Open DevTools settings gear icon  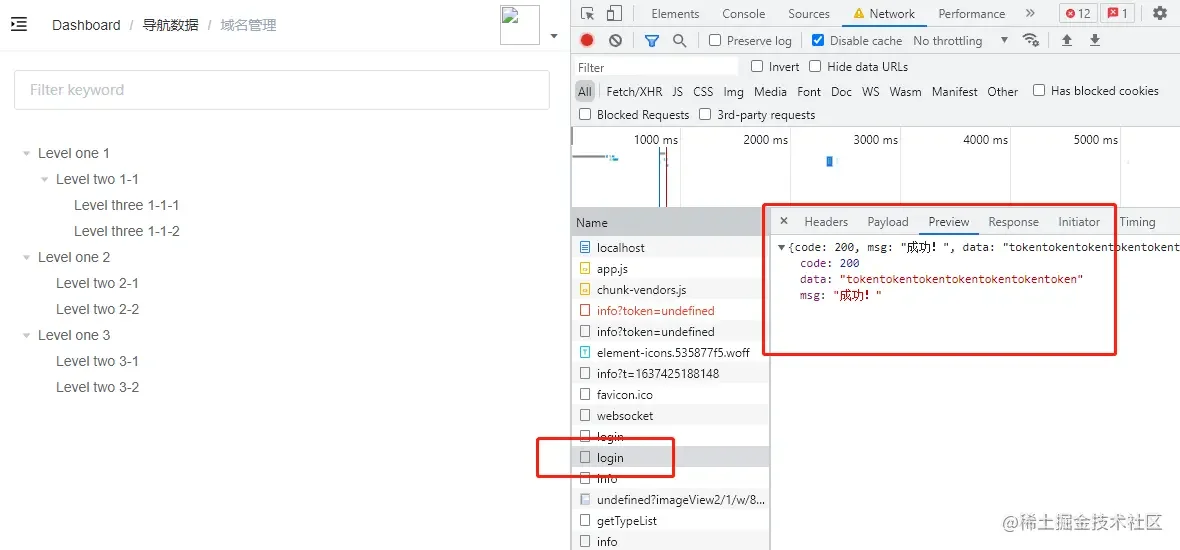(x=1160, y=14)
